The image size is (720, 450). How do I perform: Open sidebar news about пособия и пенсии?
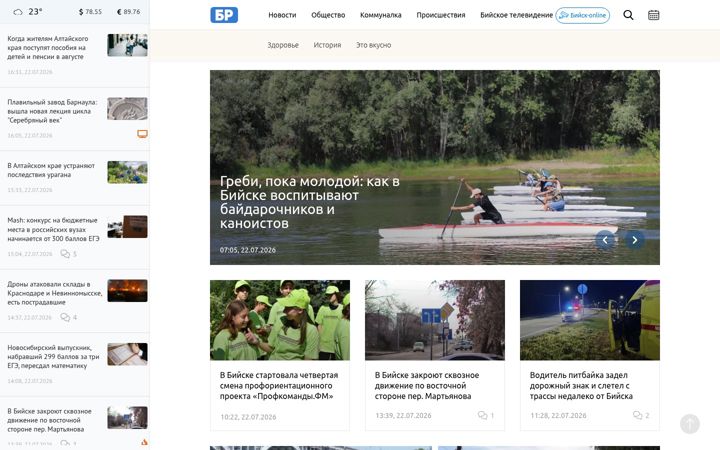point(48,48)
